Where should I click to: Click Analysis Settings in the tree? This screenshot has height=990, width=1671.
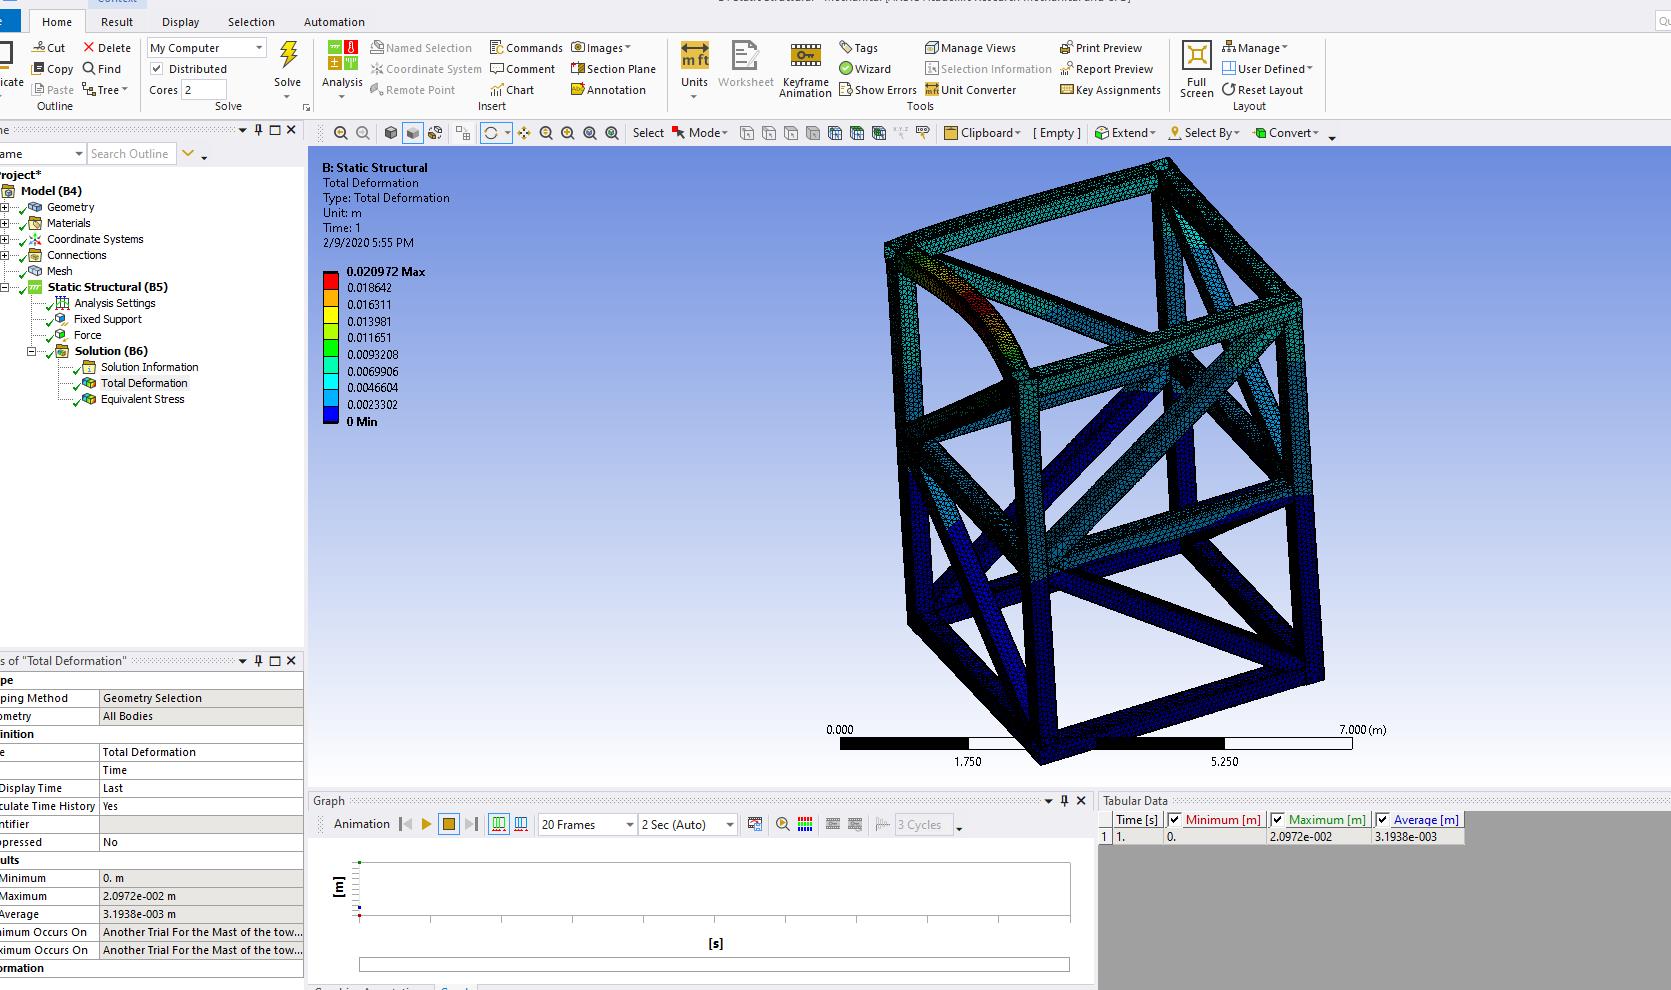point(115,303)
